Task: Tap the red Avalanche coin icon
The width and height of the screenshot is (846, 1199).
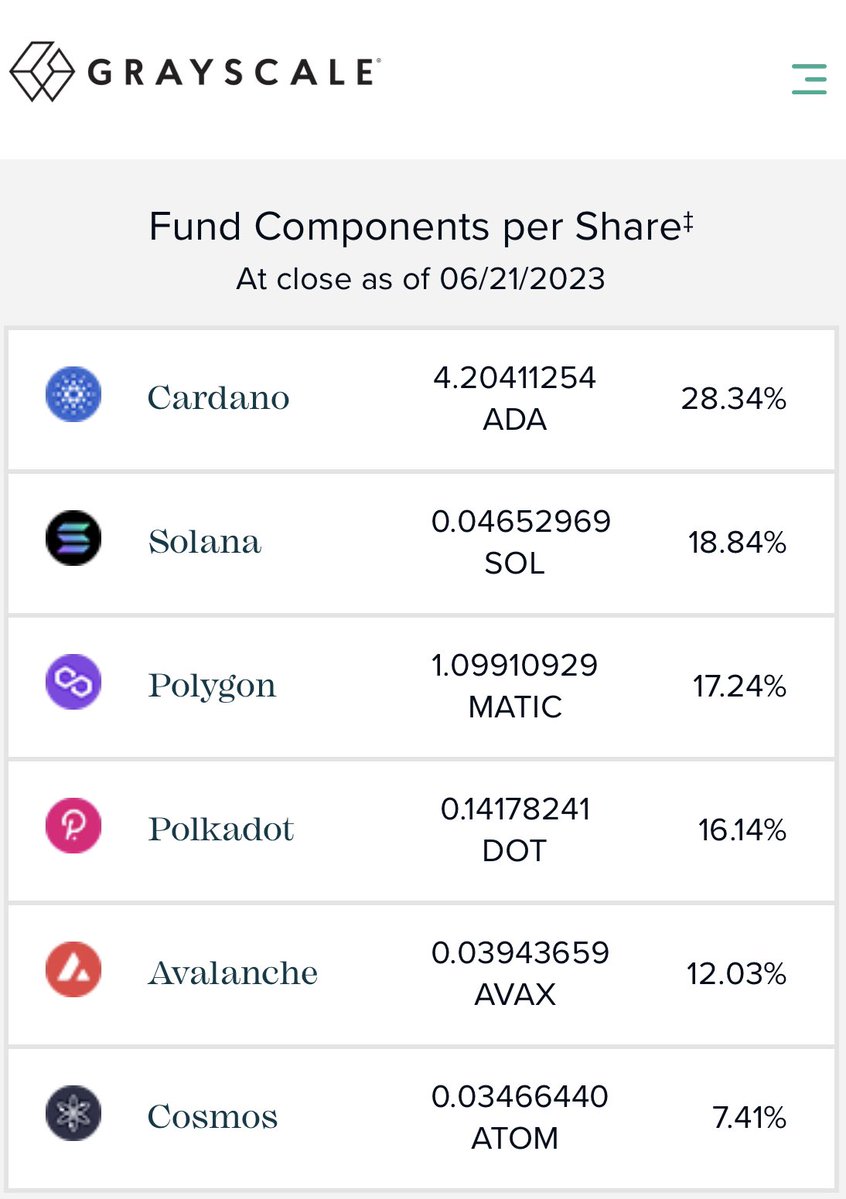Action: [73, 969]
